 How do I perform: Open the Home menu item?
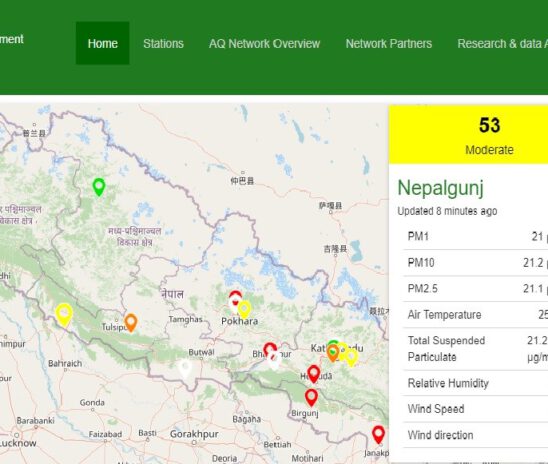point(102,43)
